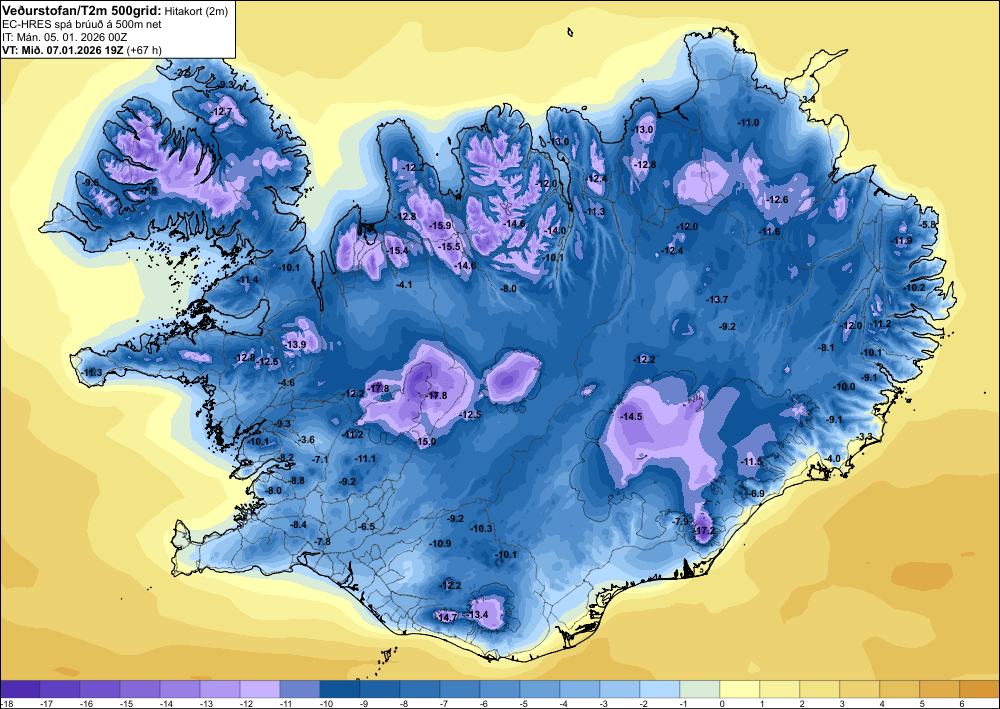Click the title text 'Veðurstofan/T2m 500grid:'

click(x=82, y=10)
